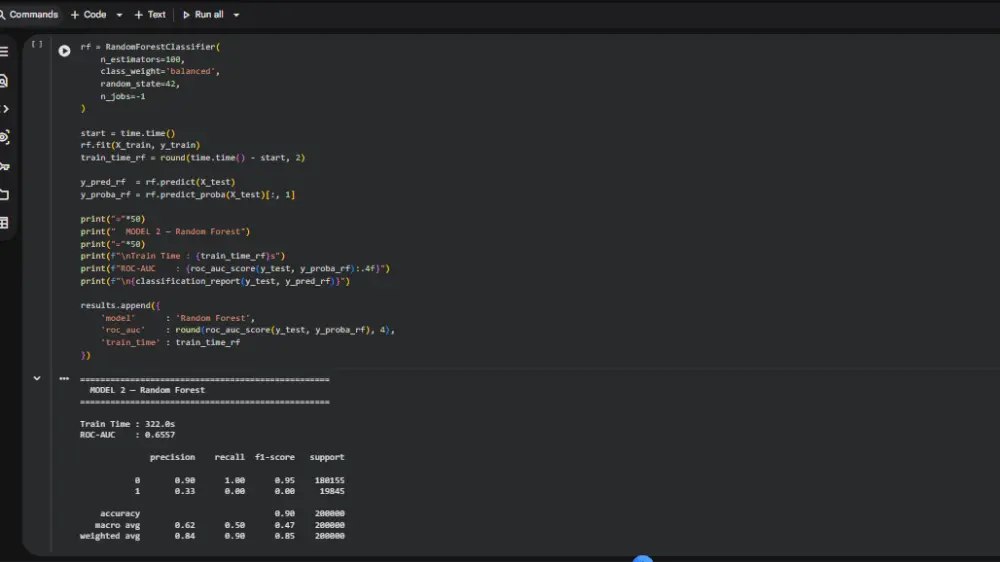
Task: Click the ROC-AUC 0.6557 output value
Action: [x=159, y=435]
